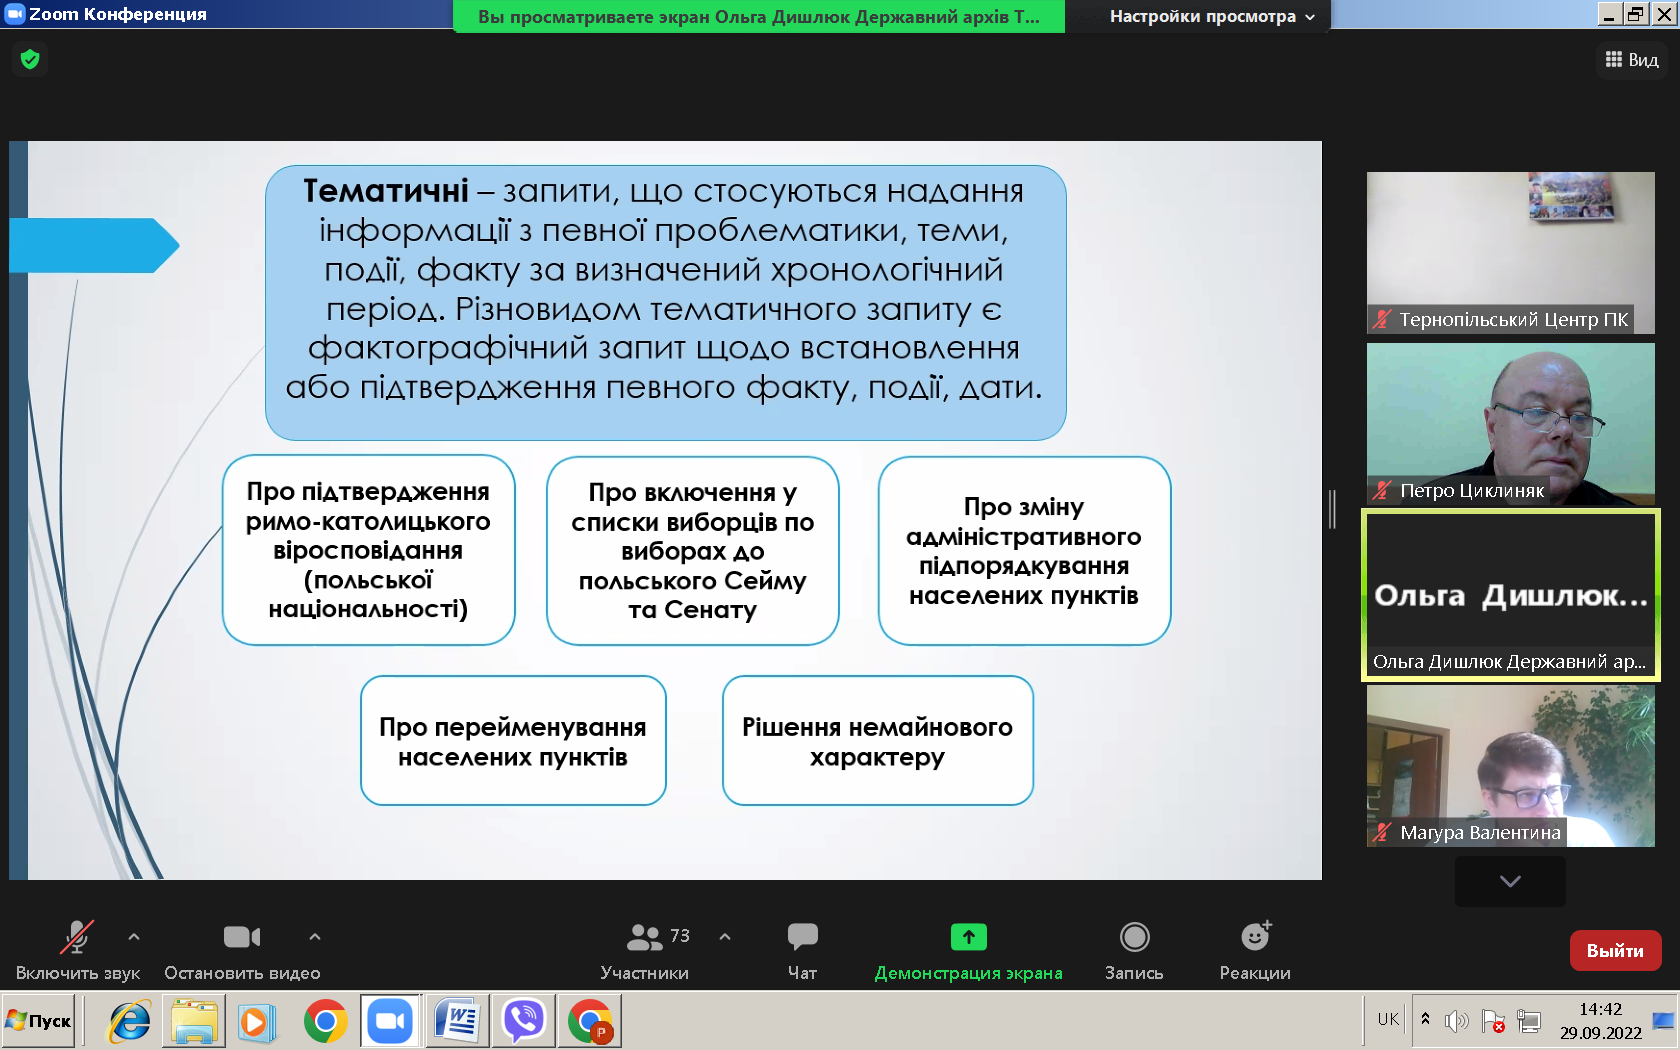Expand video options arrow next to camera
This screenshot has width=1680, height=1050.
click(315, 937)
